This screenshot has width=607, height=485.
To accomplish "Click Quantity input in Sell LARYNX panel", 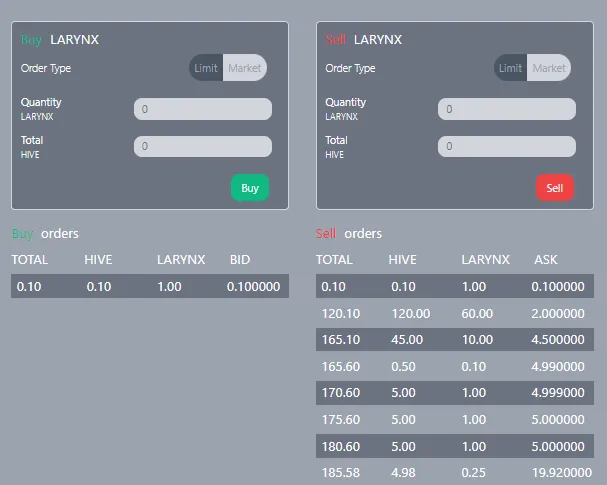I will [x=507, y=109].
